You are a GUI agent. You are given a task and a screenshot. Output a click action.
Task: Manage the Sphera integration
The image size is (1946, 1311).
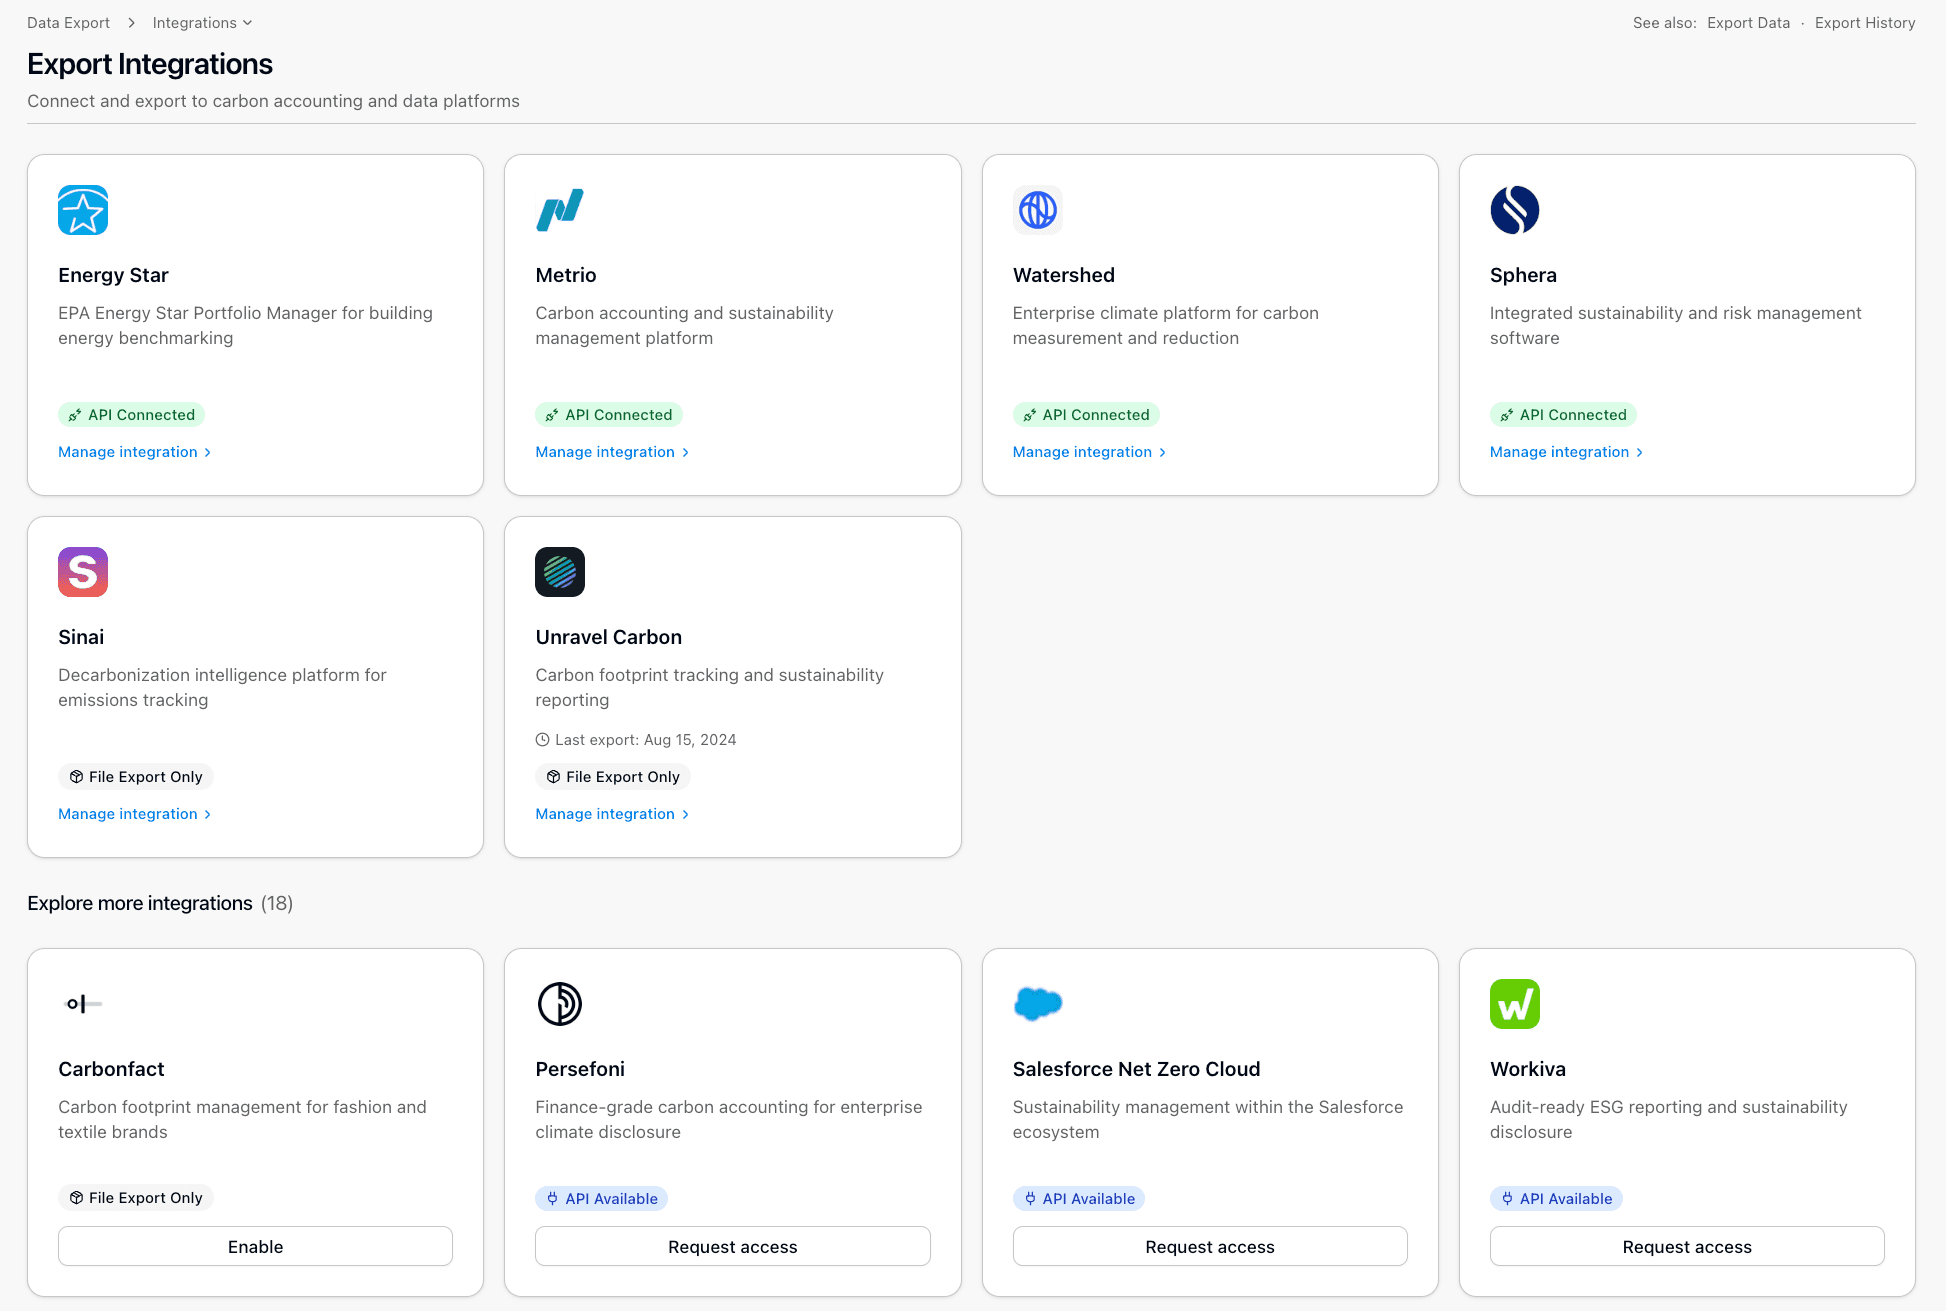coord(1566,452)
